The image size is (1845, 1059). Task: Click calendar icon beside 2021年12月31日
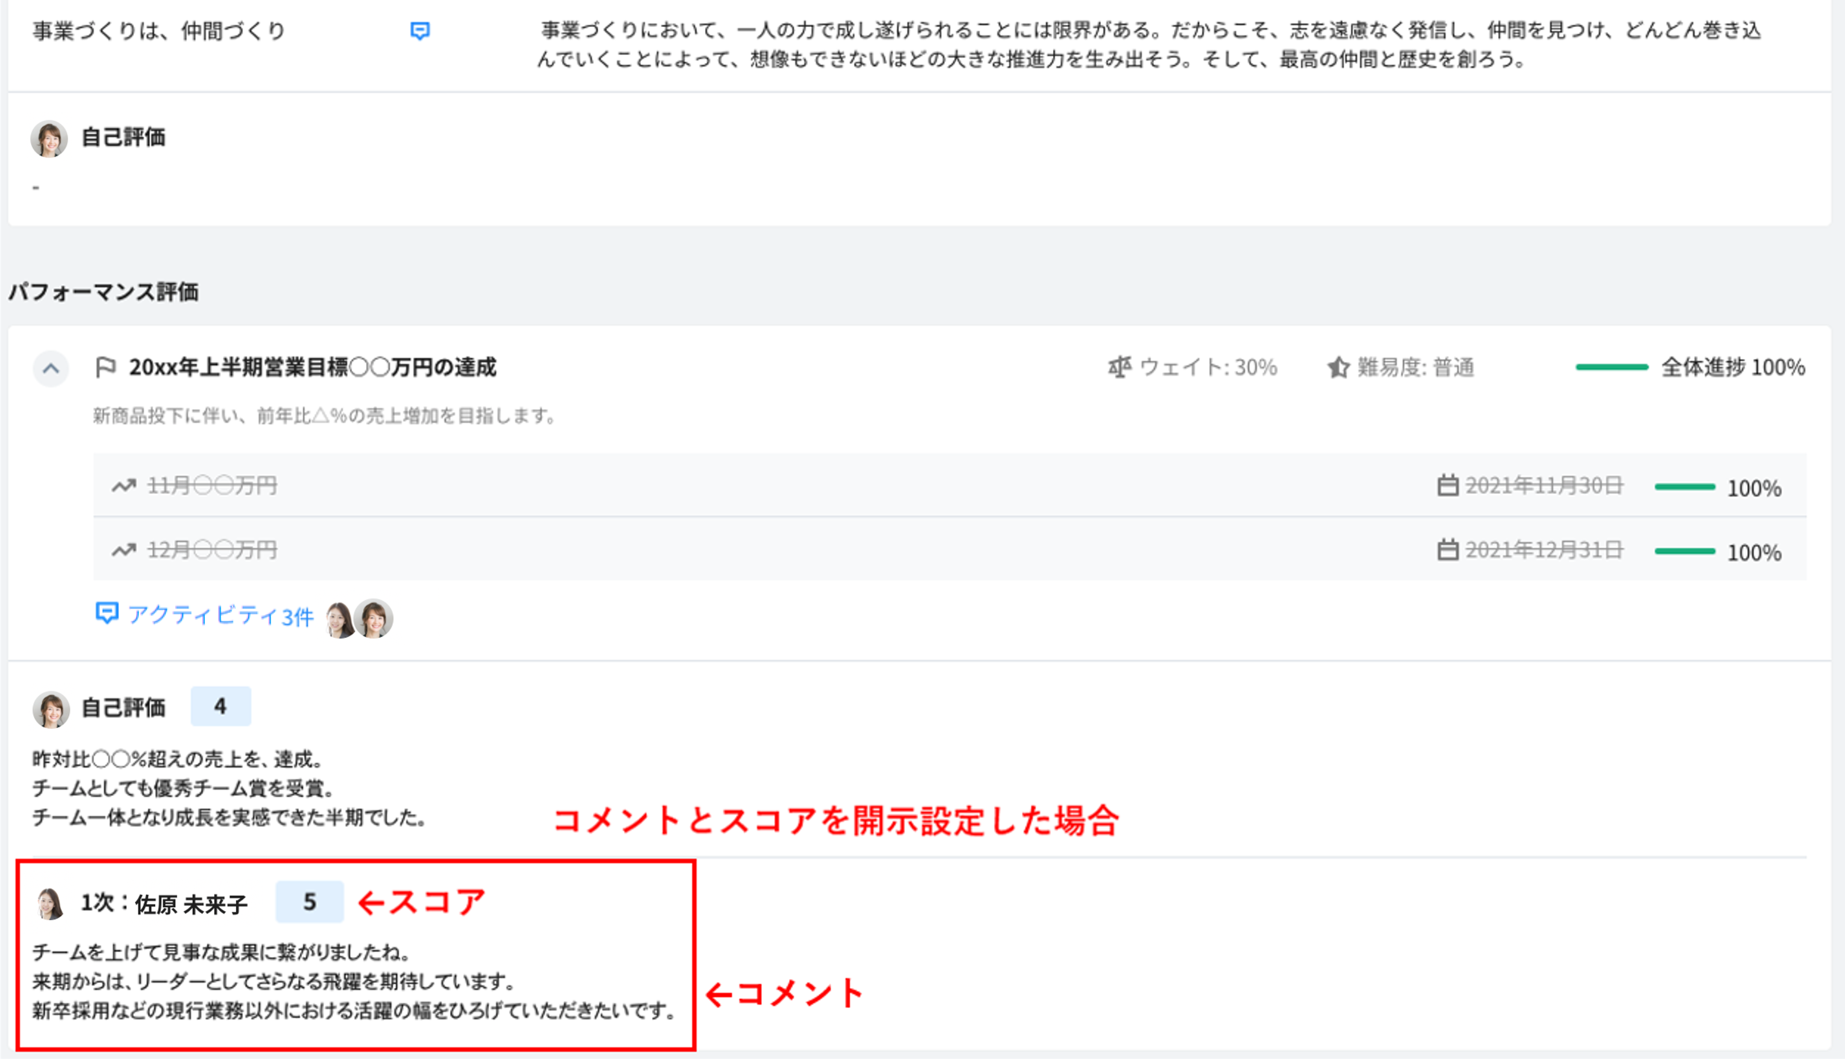pos(1447,550)
